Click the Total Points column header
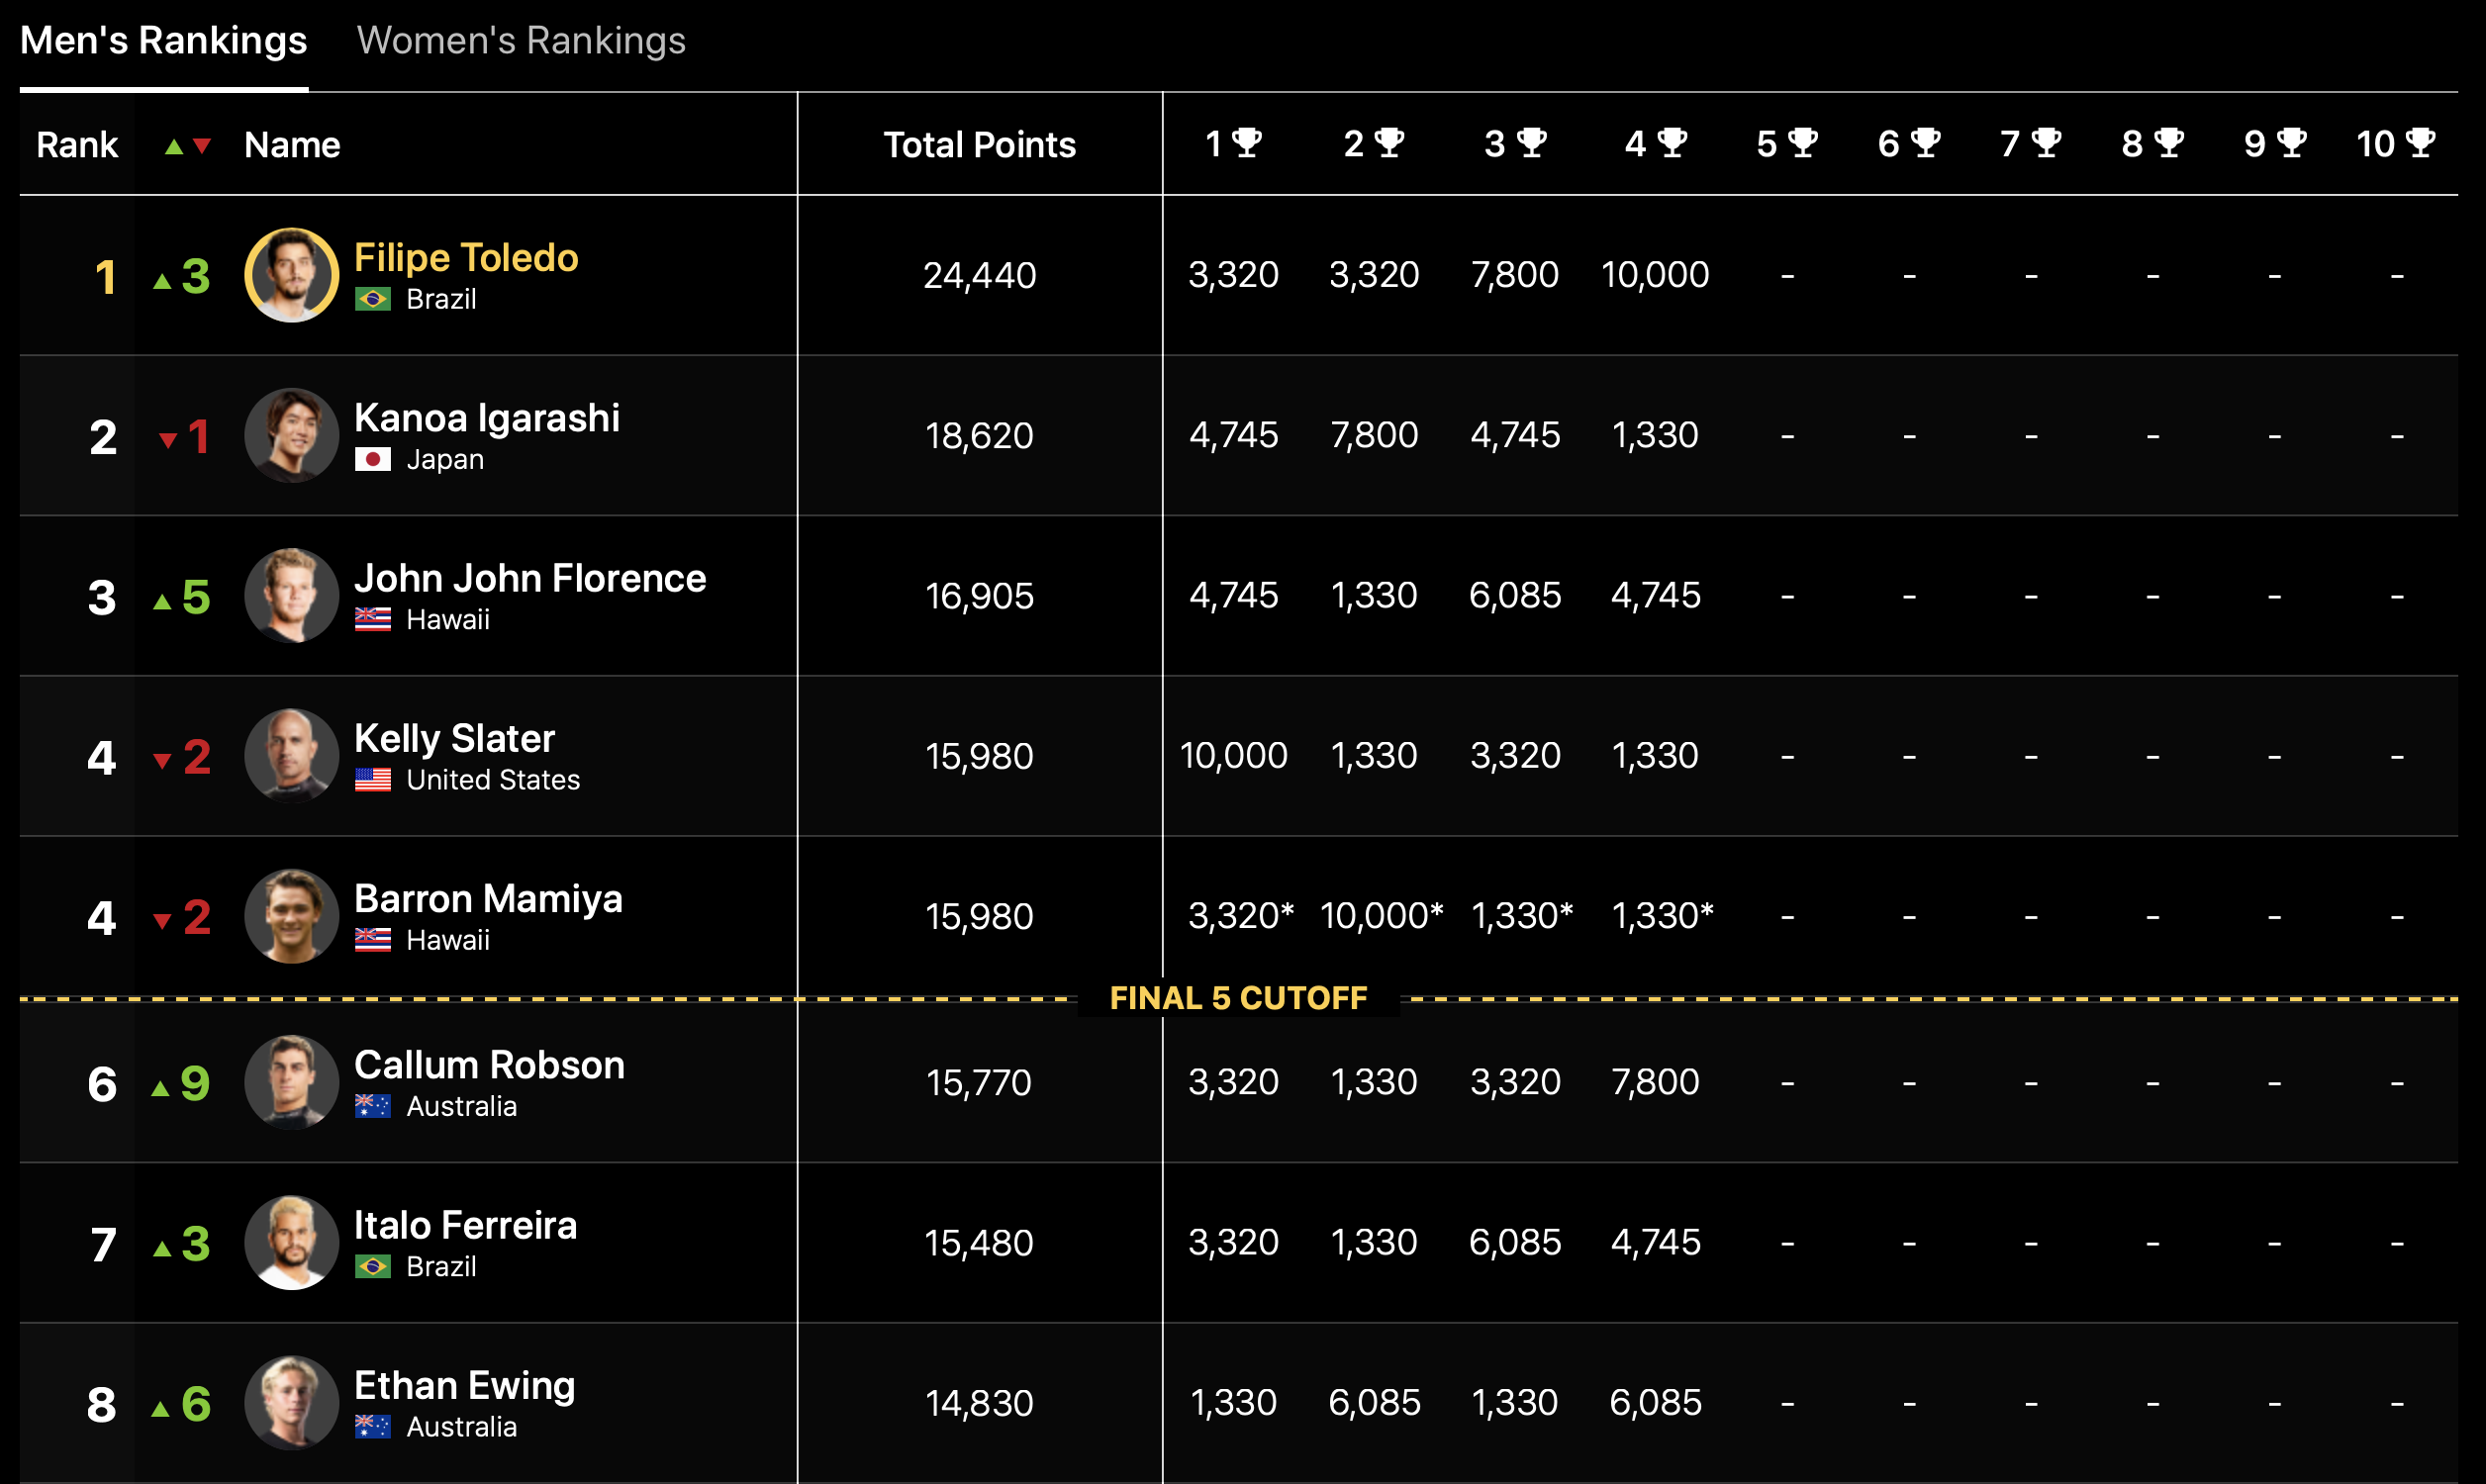The width and height of the screenshot is (2486, 1484). click(x=979, y=145)
